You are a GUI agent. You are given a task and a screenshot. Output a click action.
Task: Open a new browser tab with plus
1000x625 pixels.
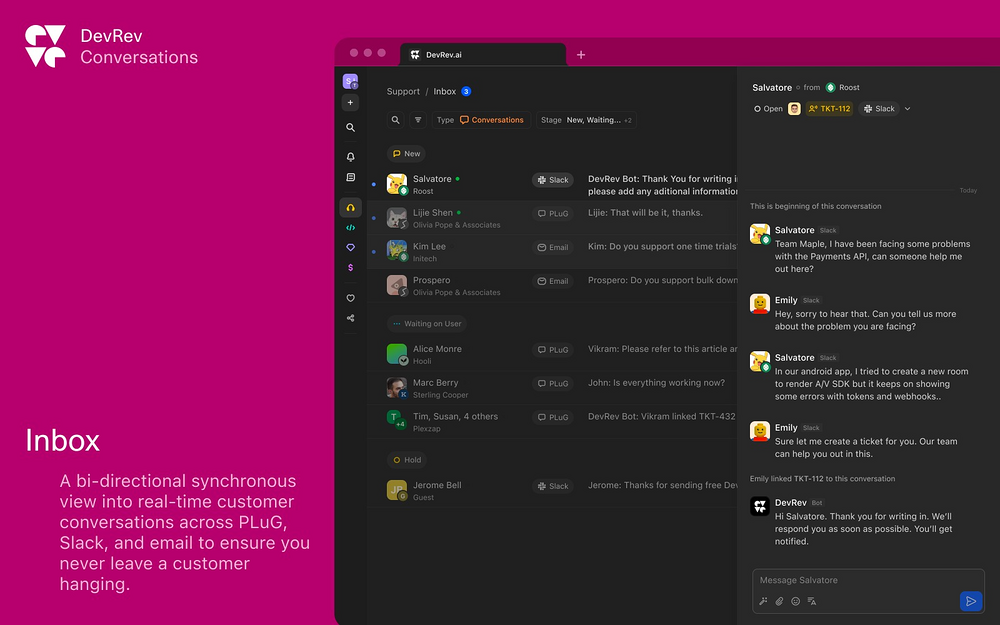point(580,55)
